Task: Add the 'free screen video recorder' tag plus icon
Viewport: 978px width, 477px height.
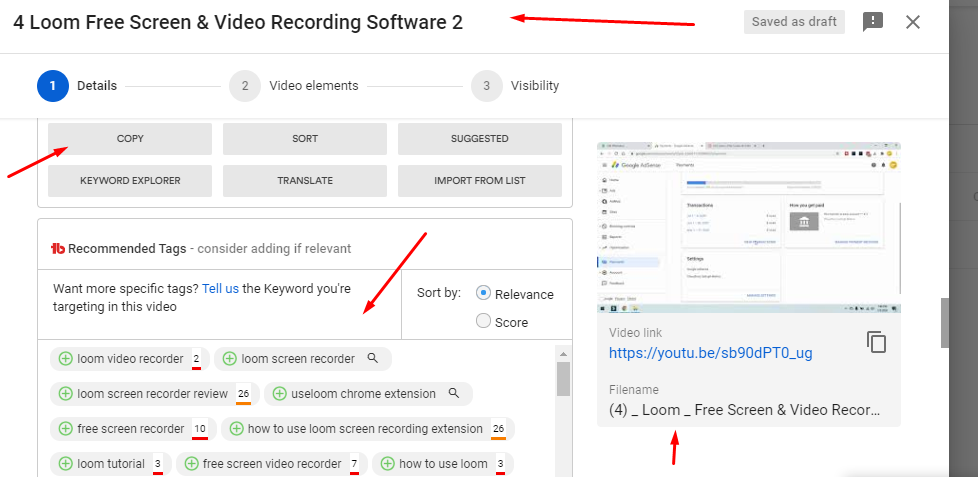Action: 191,464
